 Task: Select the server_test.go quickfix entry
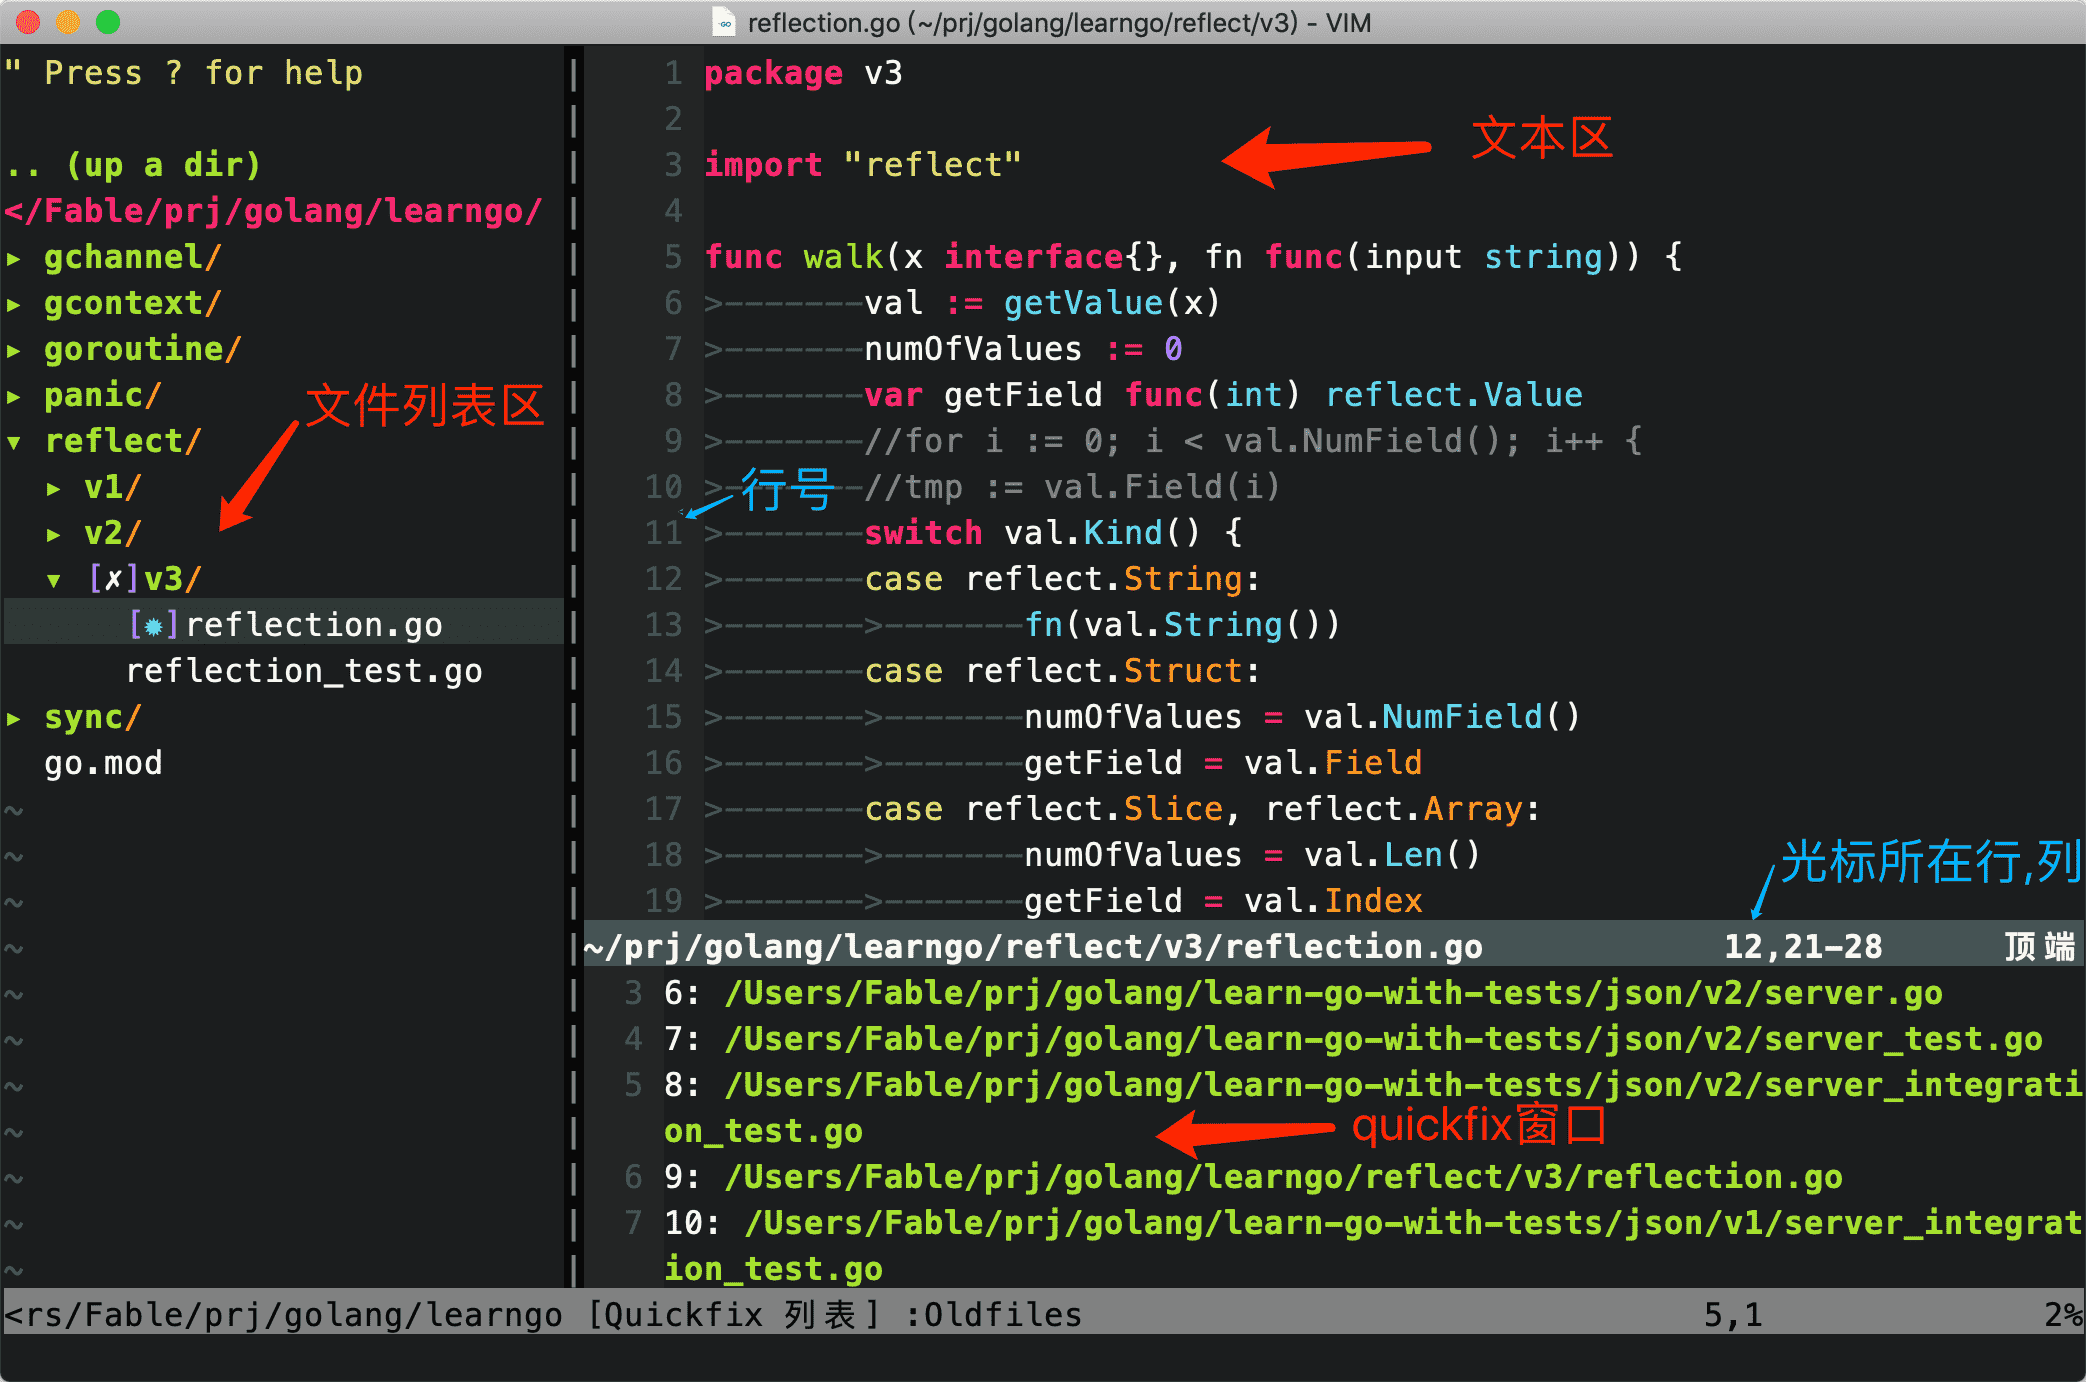(x=1382, y=1040)
